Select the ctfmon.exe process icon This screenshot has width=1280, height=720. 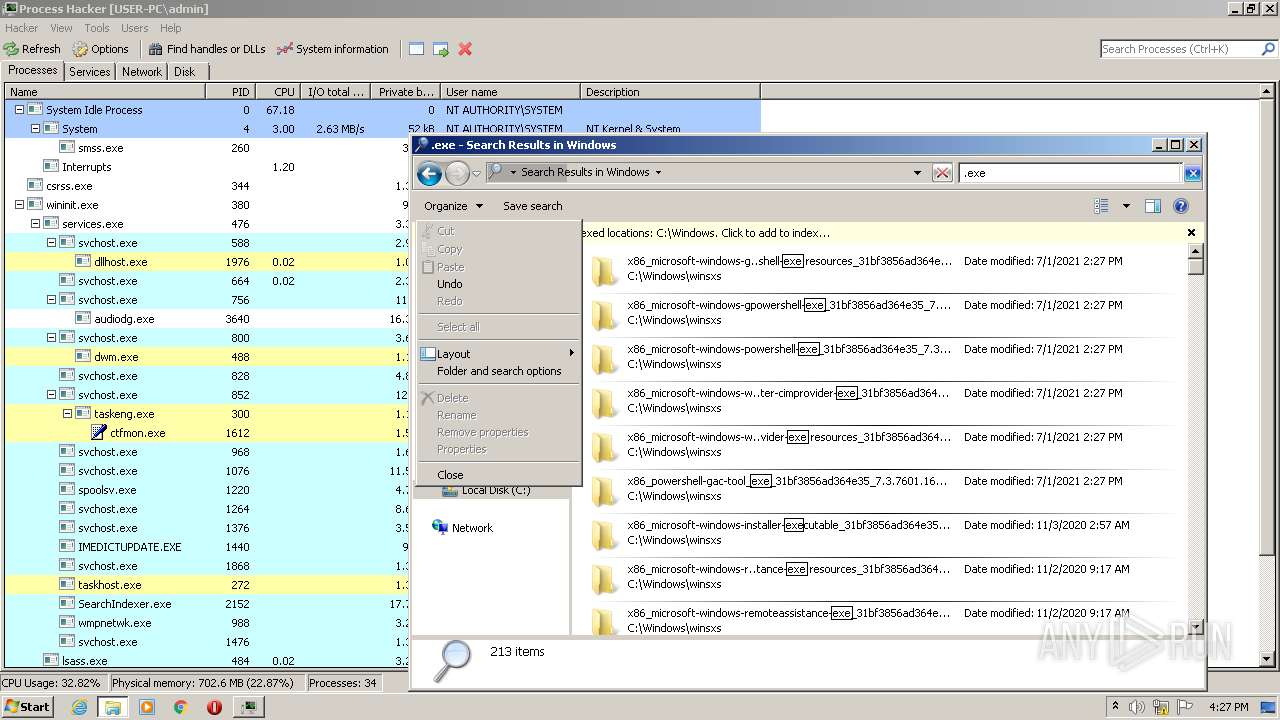[x=98, y=433]
